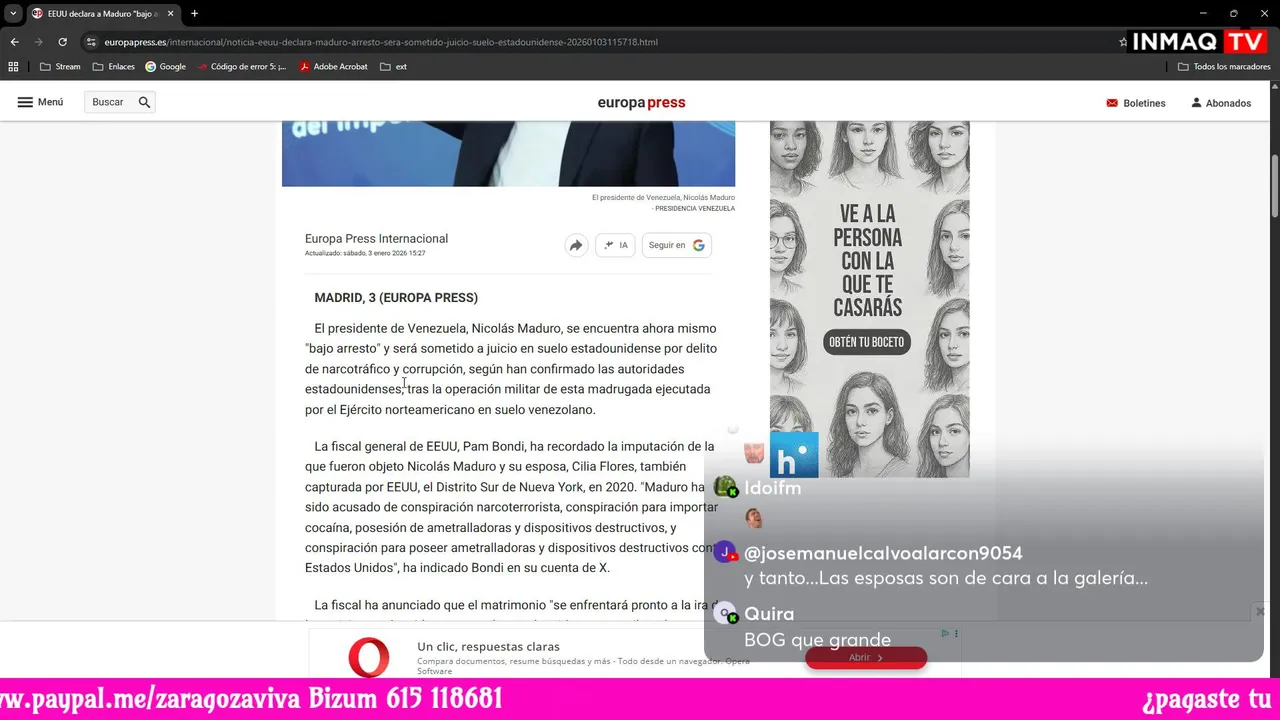Image resolution: width=1280 pixels, height=720 pixels.
Task: Click Seguir en Google button
Action: click(x=677, y=245)
